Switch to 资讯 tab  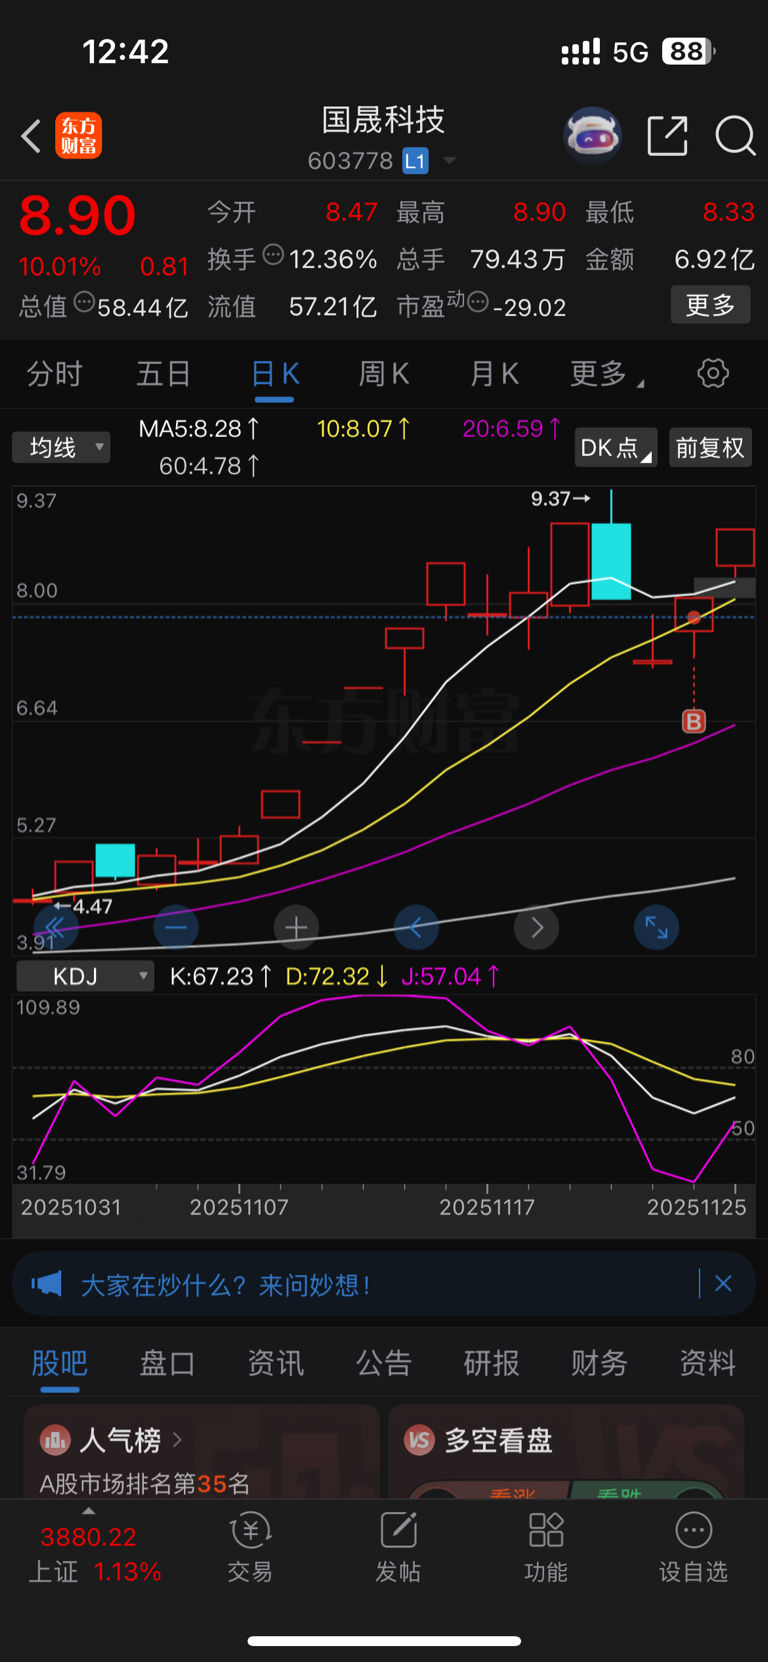click(275, 1363)
